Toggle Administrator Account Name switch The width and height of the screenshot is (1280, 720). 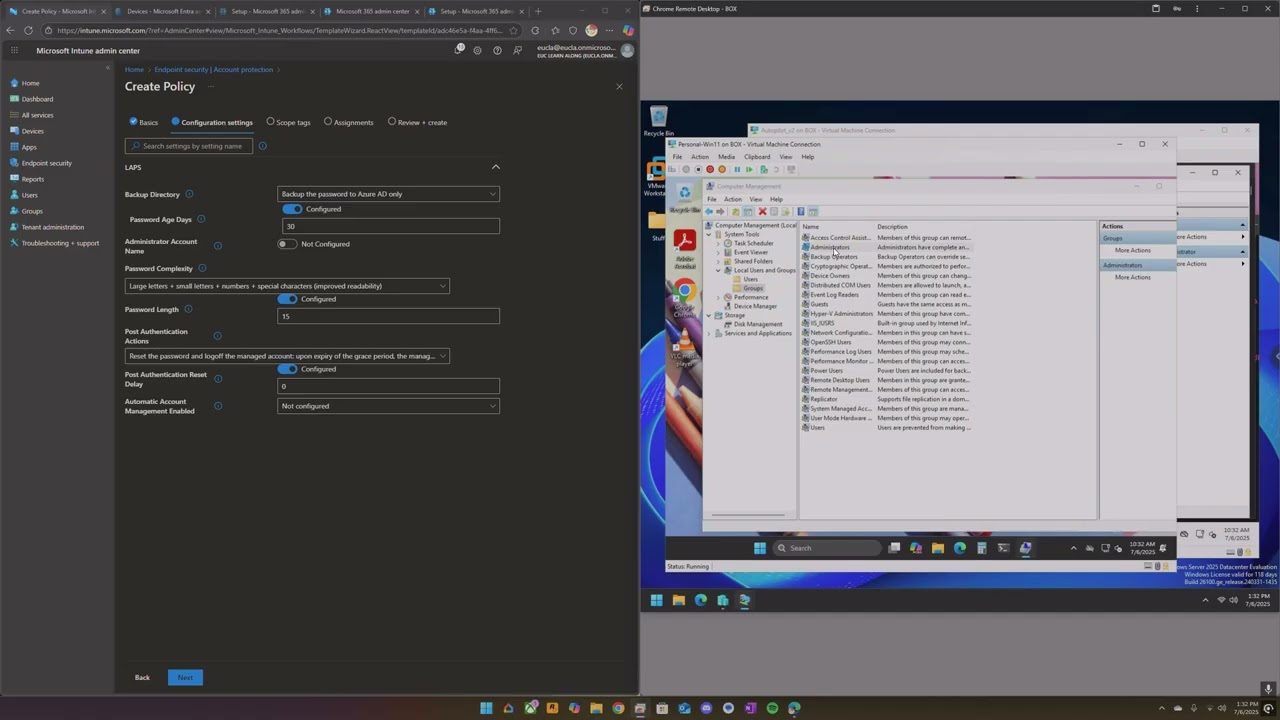(287, 244)
